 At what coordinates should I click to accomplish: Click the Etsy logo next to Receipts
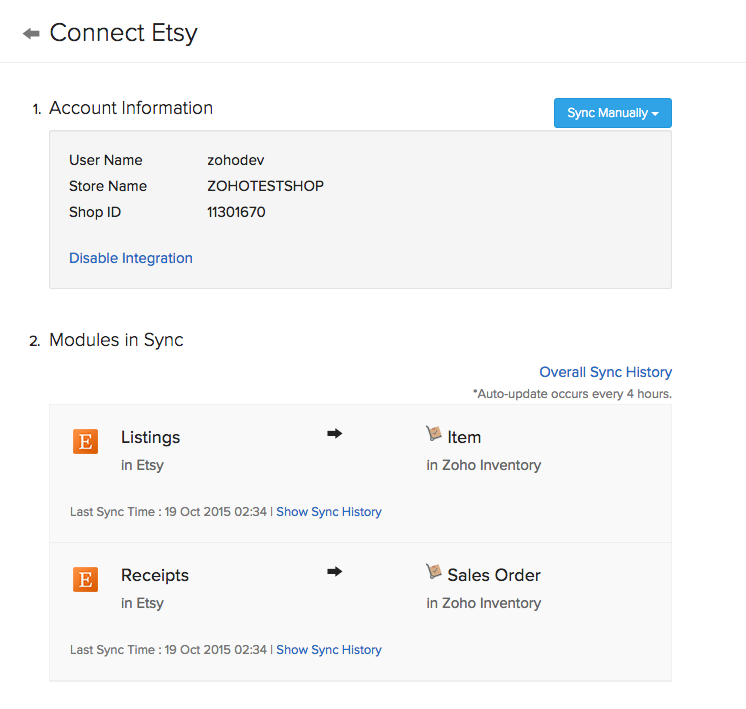[x=86, y=580]
